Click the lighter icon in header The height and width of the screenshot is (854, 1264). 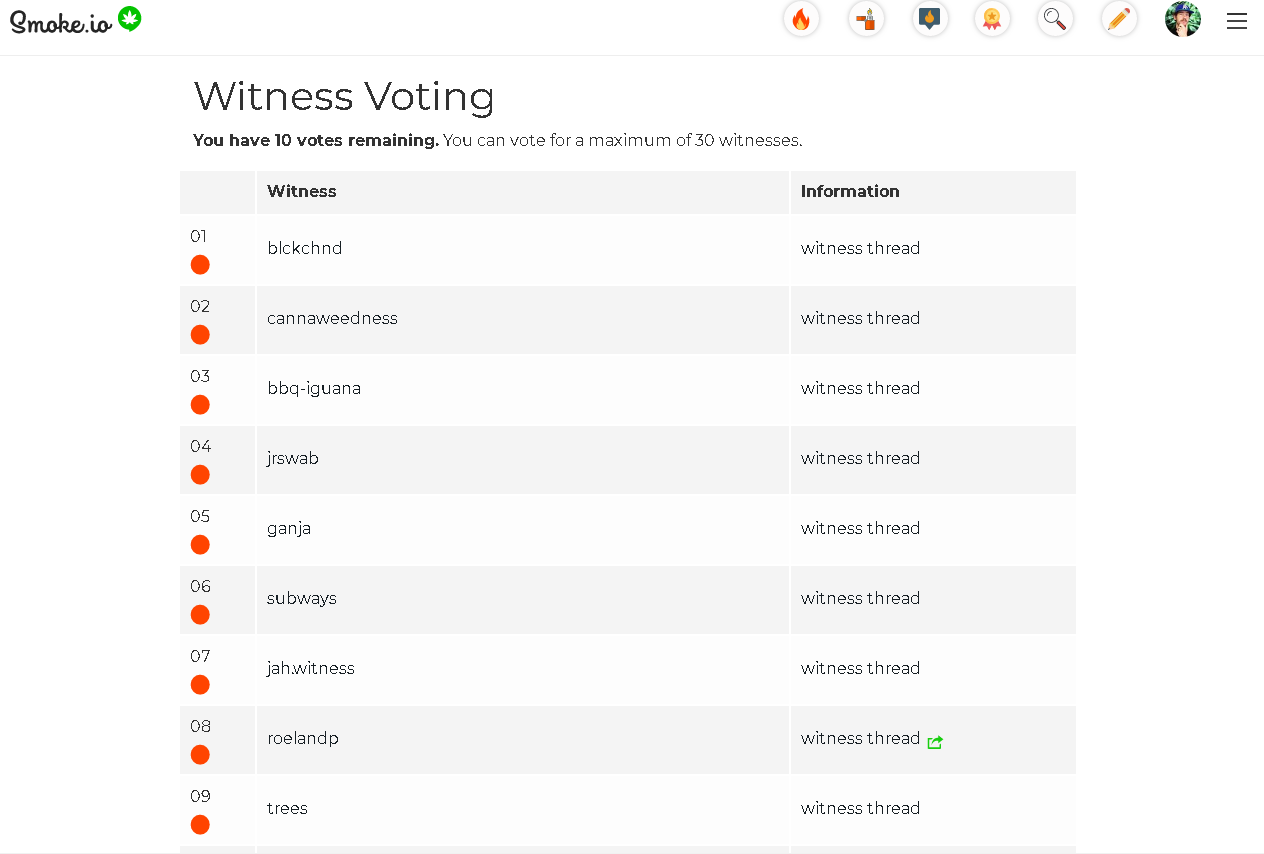pos(866,19)
